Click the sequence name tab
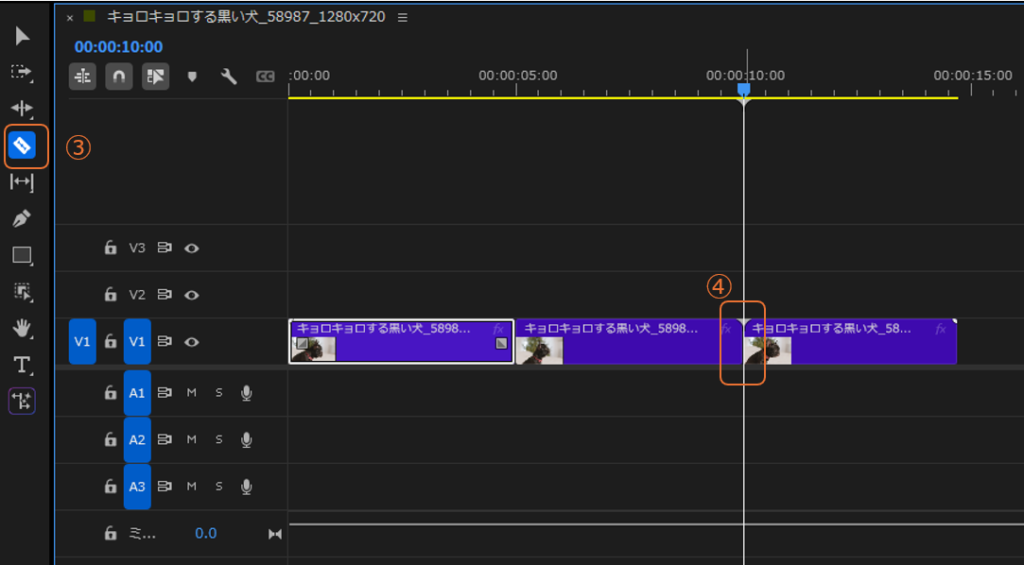 pos(245,17)
